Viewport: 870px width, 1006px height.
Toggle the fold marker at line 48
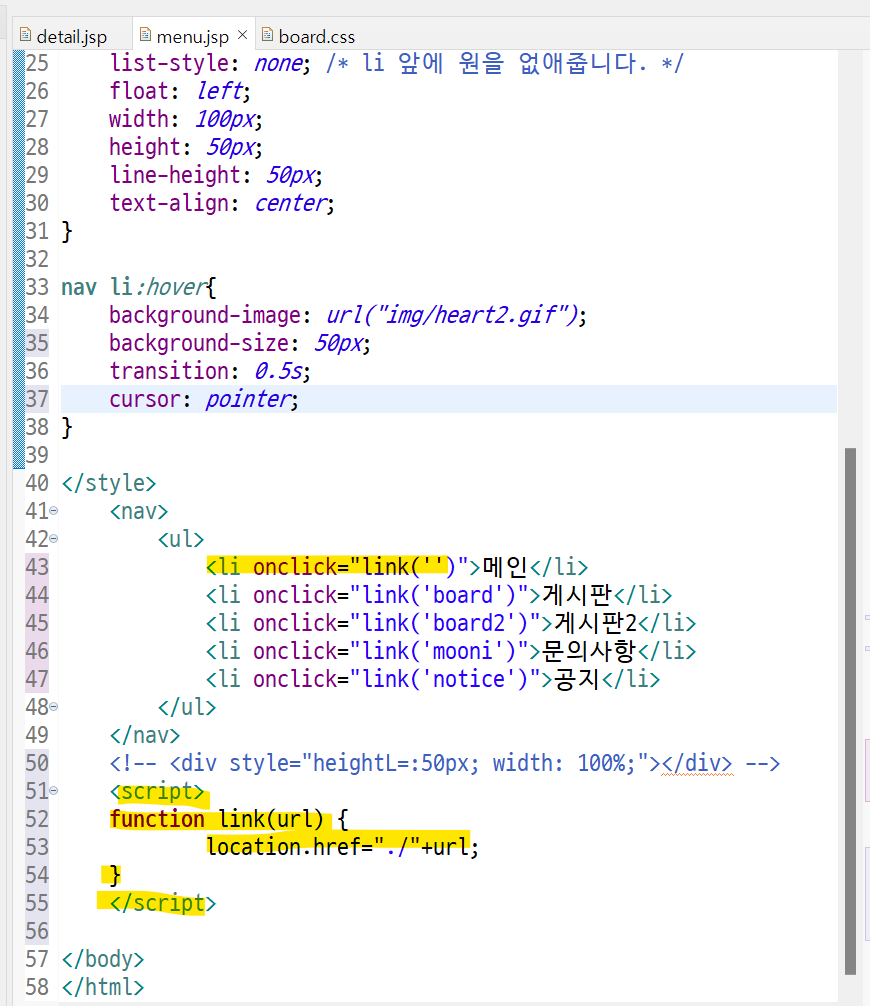pyautogui.click(x=54, y=707)
